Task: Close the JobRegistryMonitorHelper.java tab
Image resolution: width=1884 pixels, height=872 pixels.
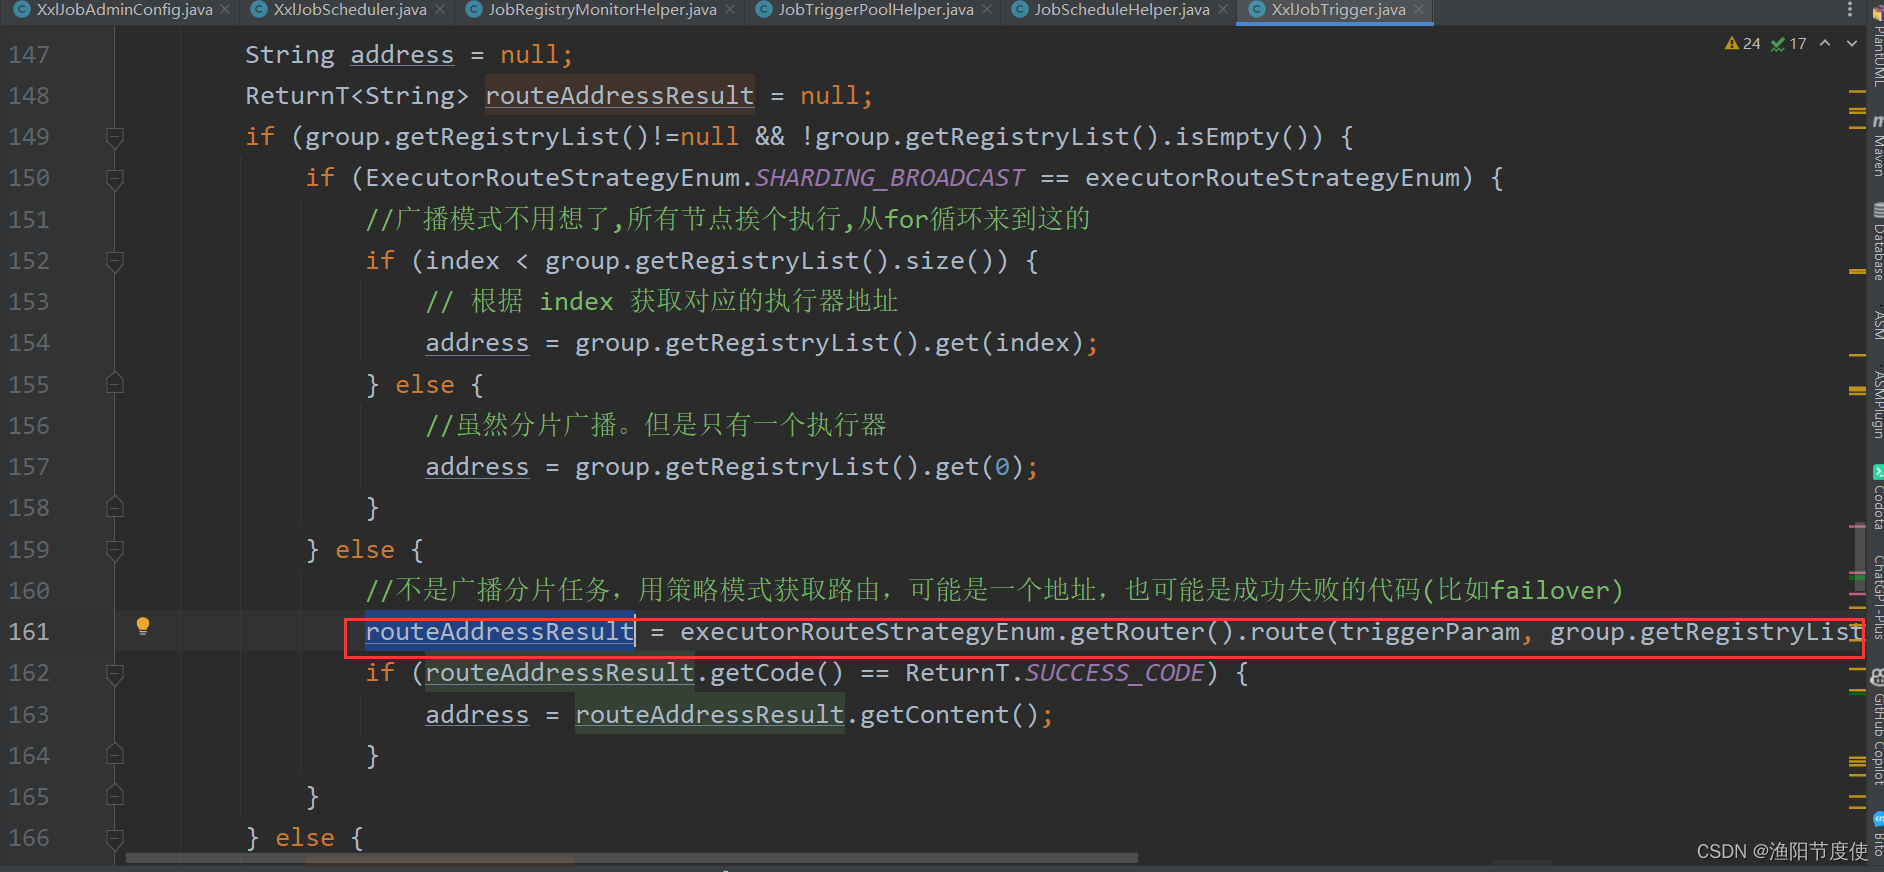Action: pyautogui.click(x=730, y=9)
